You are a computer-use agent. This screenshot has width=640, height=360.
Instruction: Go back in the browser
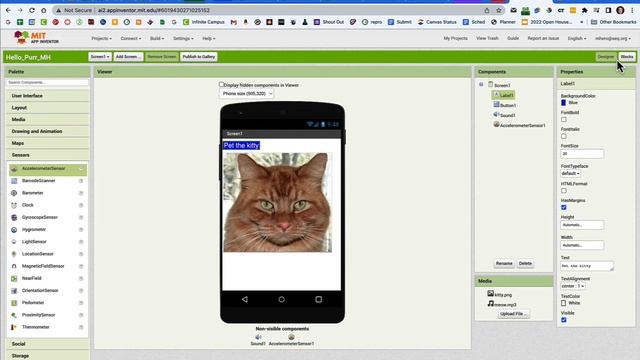pyautogui.click(x=8, y=10)
